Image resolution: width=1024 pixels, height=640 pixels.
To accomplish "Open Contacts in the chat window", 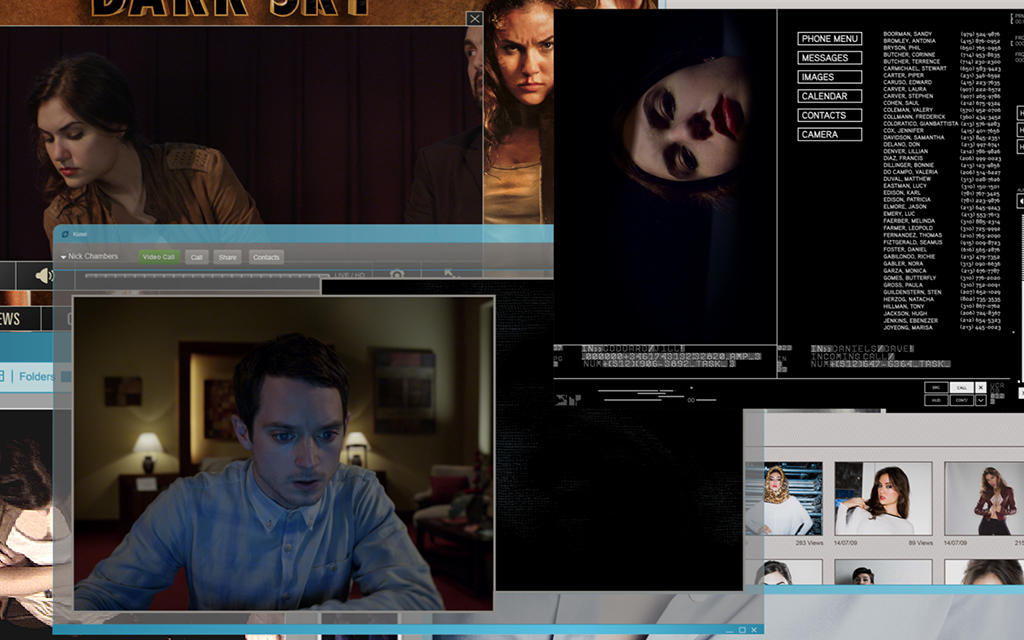I will 266,257.
